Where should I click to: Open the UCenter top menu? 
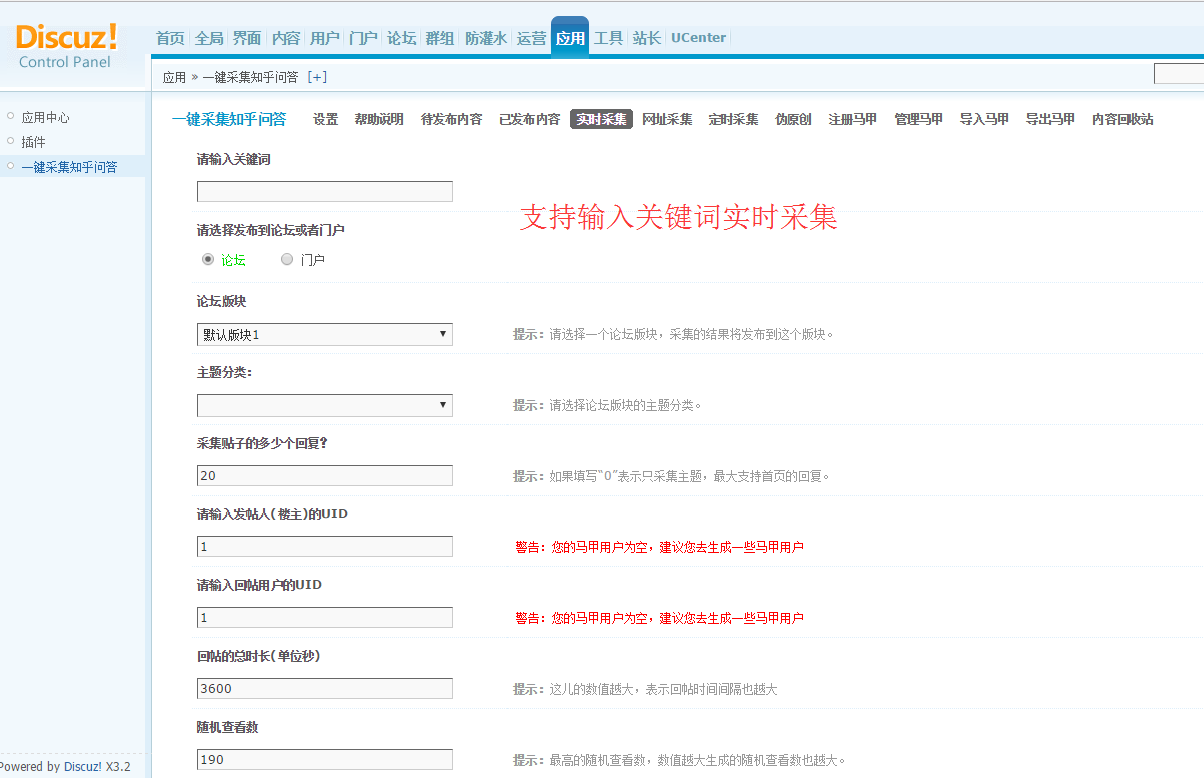pyautogui.click(x=699, y=38)
